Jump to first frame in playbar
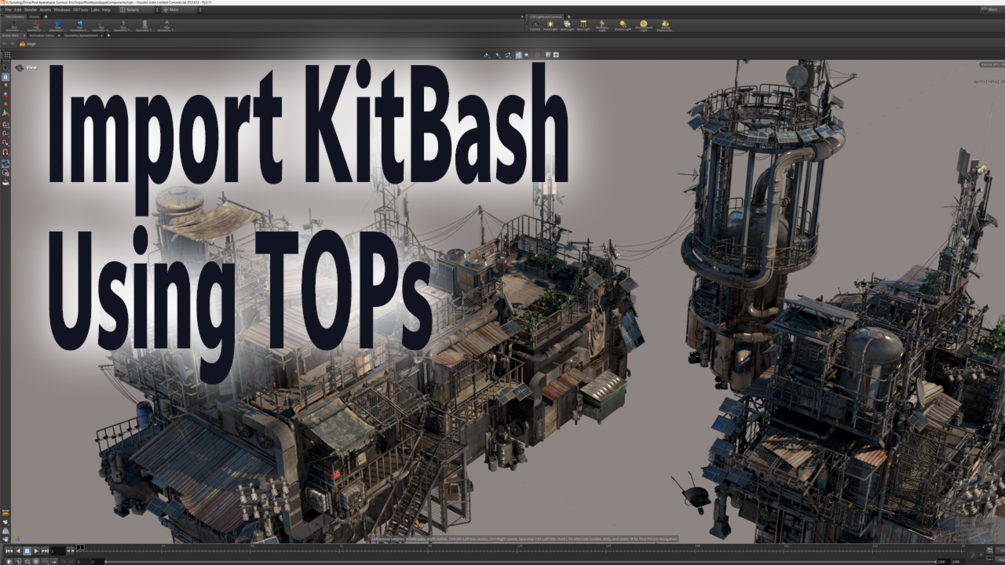The image size is (1005, 565). pos(9,551)
